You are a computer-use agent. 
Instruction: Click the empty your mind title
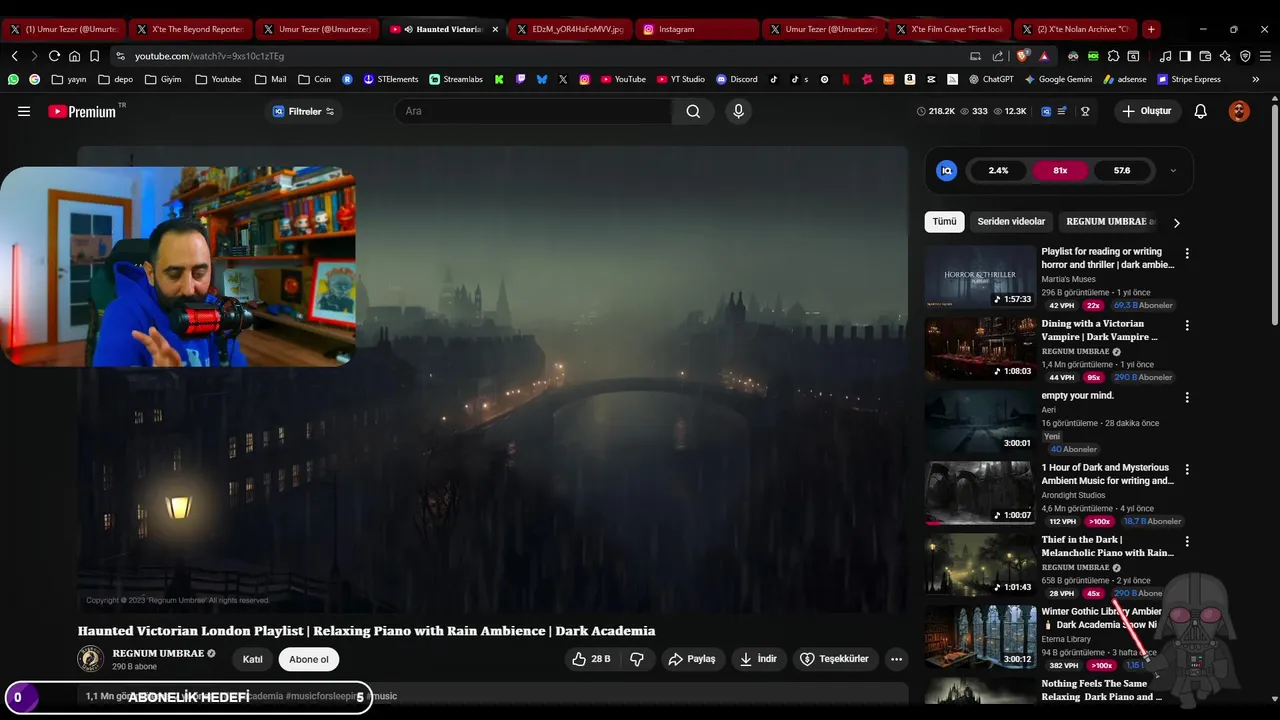pyautogui.click(x=1077, y=396)
